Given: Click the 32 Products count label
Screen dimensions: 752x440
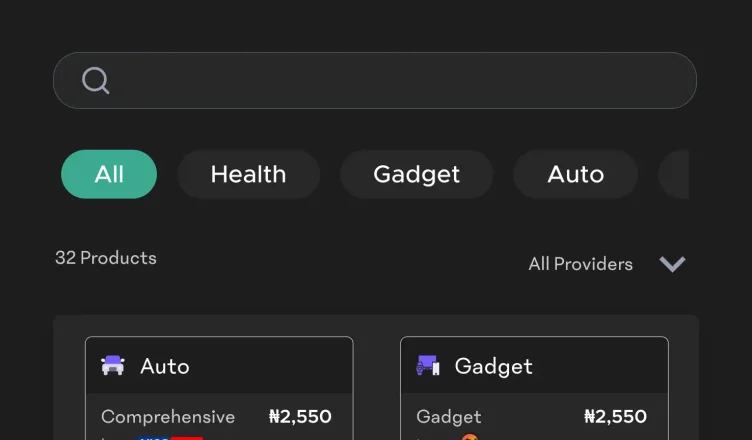Looking at the screenshot, I should (x=106, y=258).
